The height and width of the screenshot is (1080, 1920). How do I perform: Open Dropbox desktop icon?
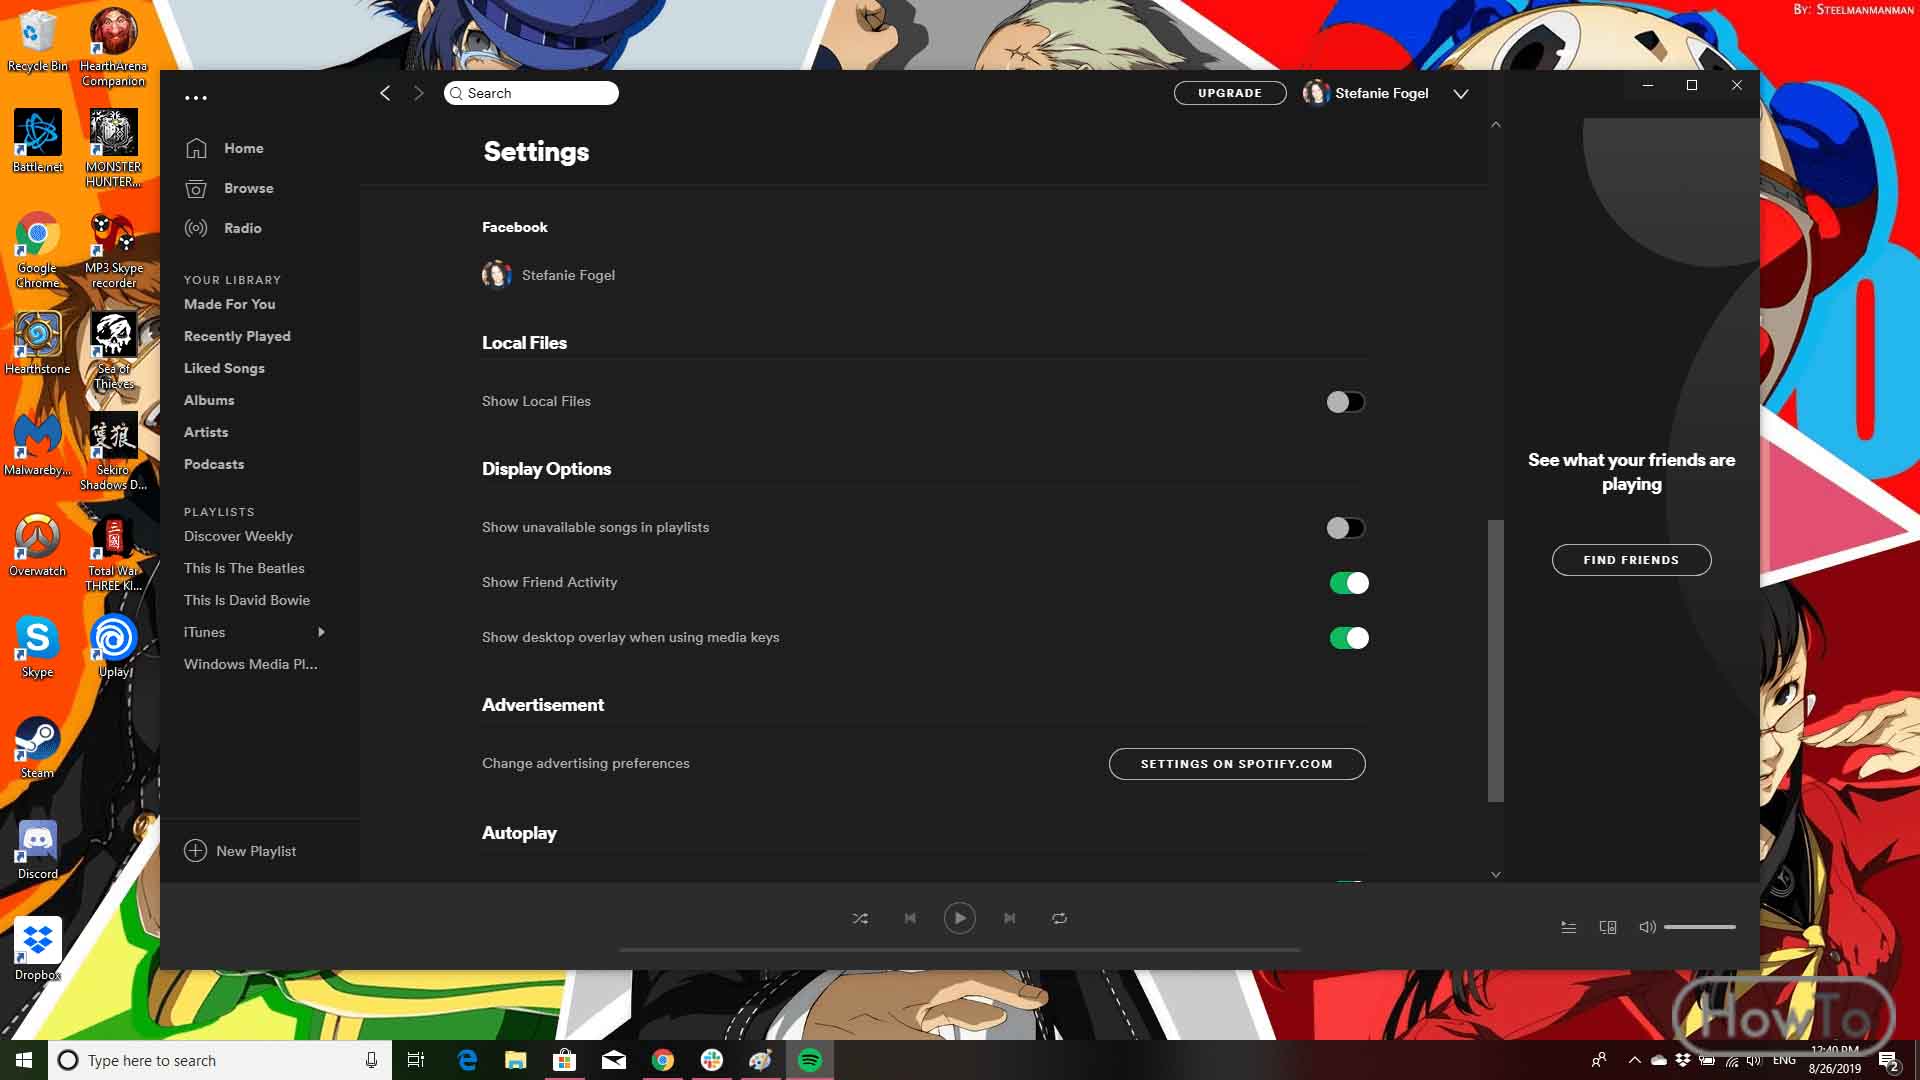tap(38, 950)
